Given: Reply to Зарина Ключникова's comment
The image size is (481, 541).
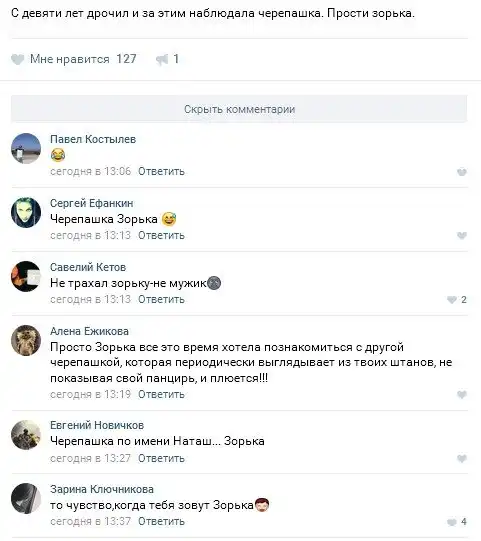Looking at the screenshot, I should [x=161, y=521].
